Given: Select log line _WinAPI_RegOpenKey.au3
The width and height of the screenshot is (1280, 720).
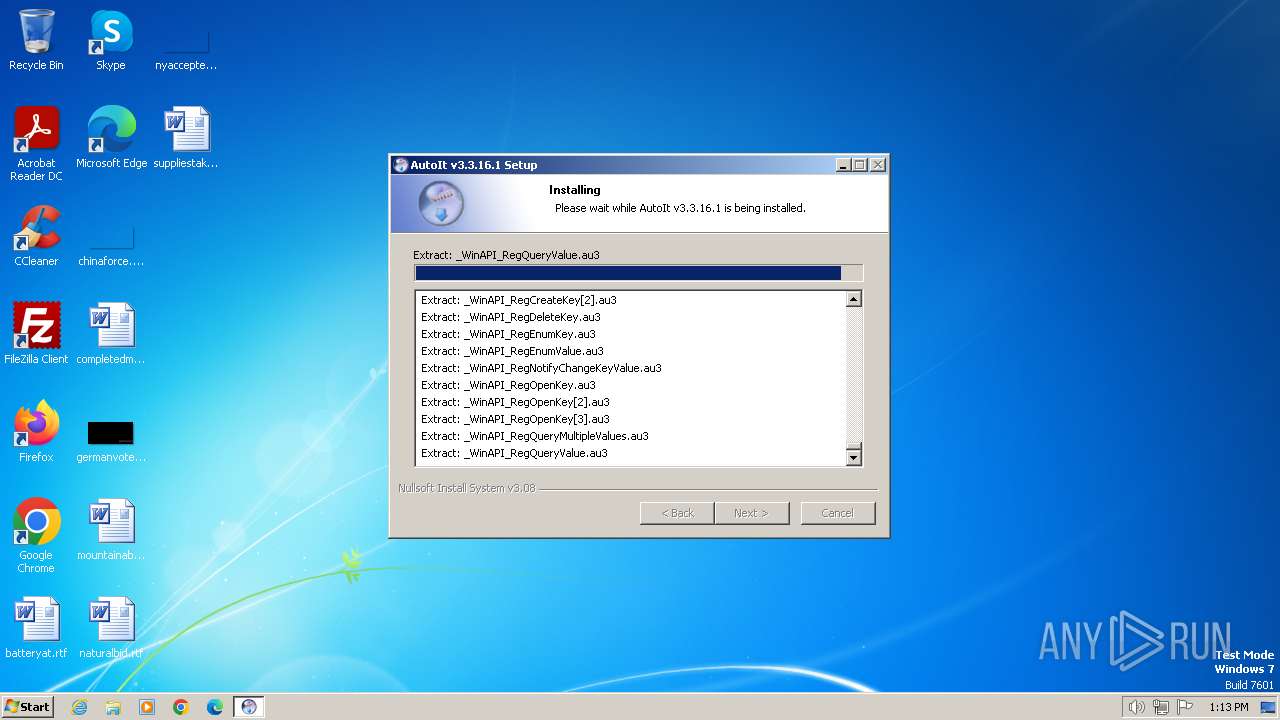Looking at the screenshot, I should coord(508,385).
